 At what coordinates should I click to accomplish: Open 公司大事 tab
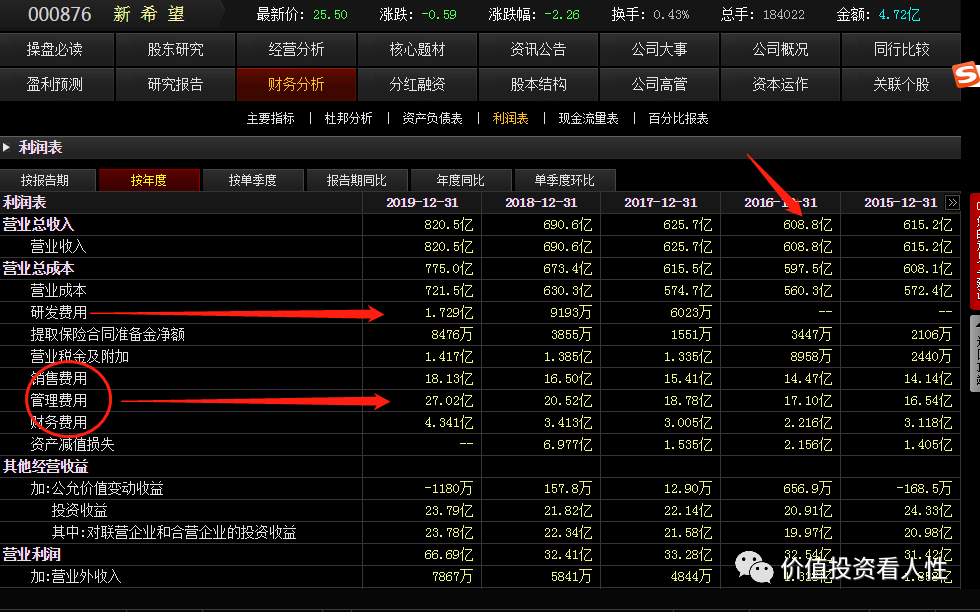click(659, 49)
